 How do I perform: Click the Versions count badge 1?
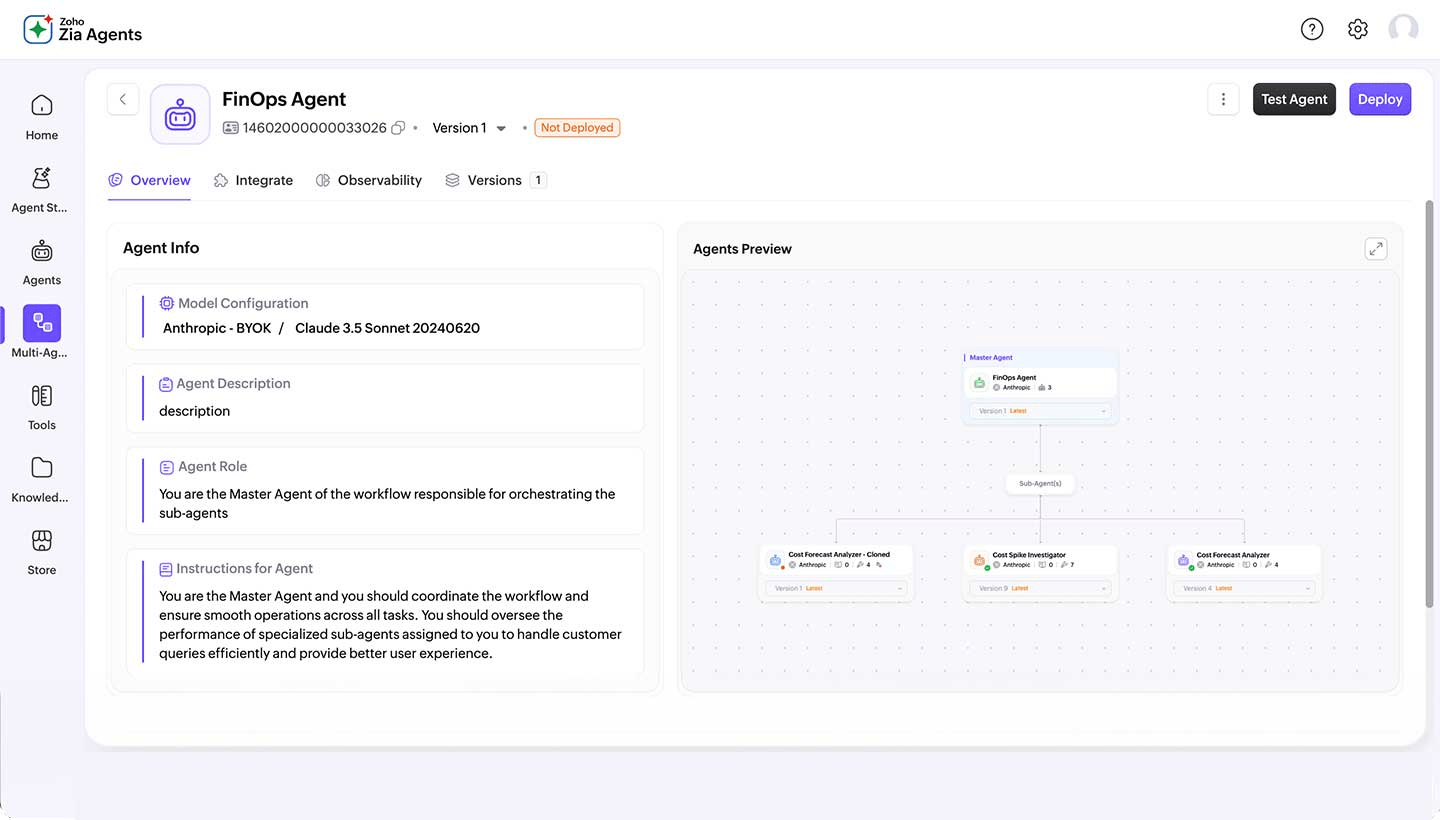click(538, 180)
